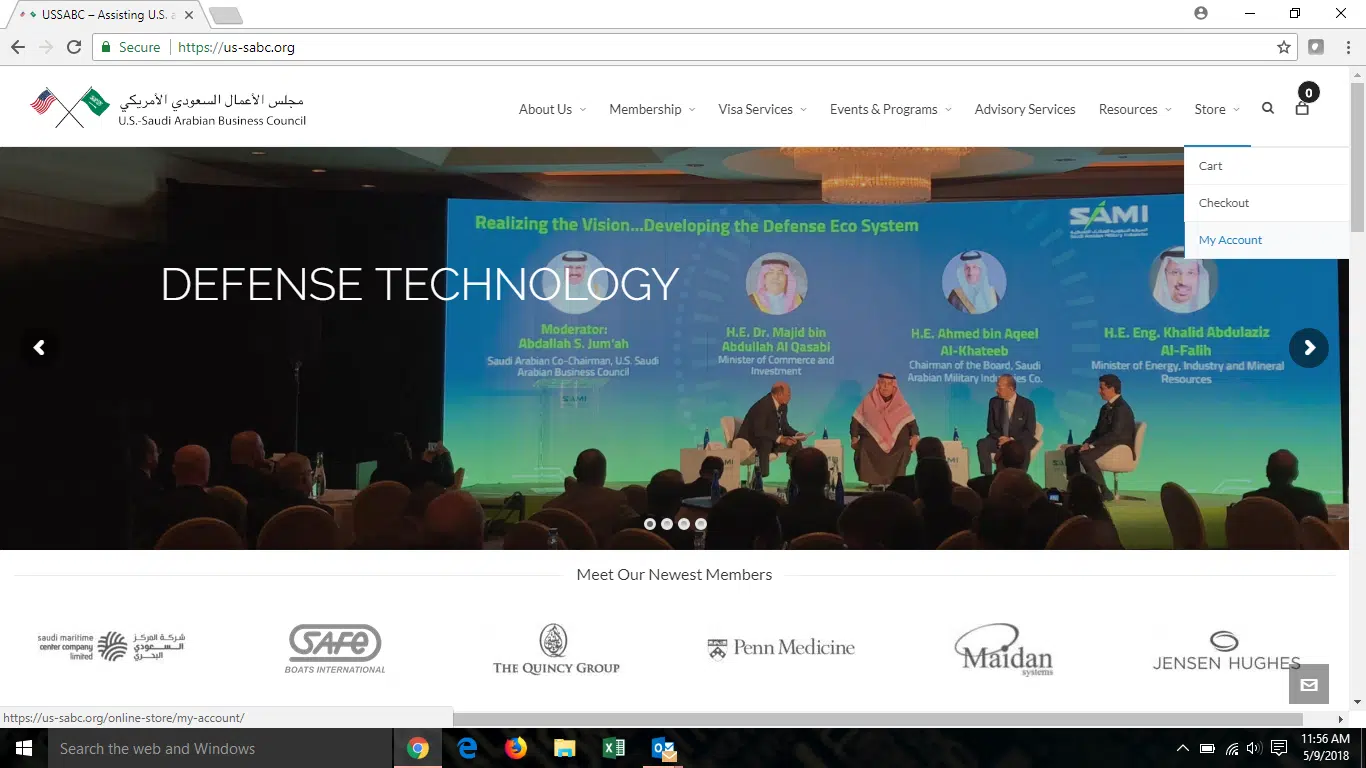Image resolution: width=1366 pixels, height=768 pixels.
Task: Select the first slide indicator dot
Action: [x=650, y=524]
